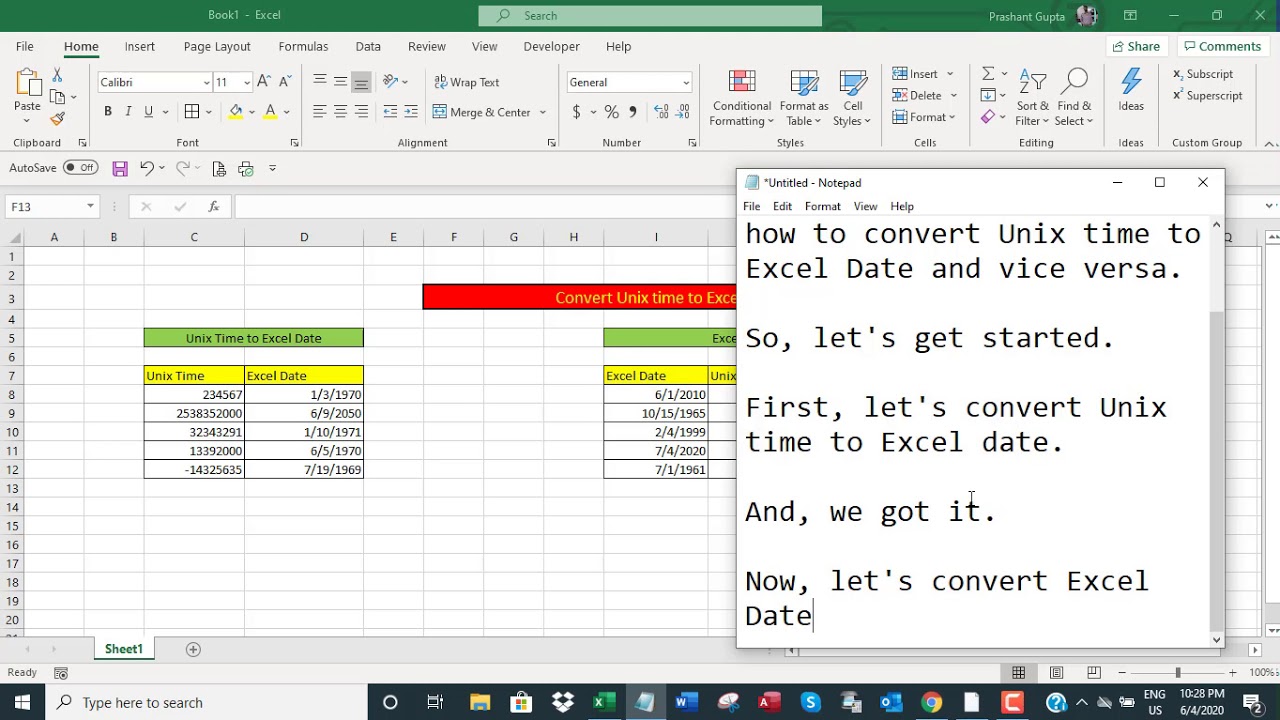Open Sort & Filter menu
Image resolution: width=1280 pixels, height=720 pixels.
pyautogui.click(x=1033, y=98)
